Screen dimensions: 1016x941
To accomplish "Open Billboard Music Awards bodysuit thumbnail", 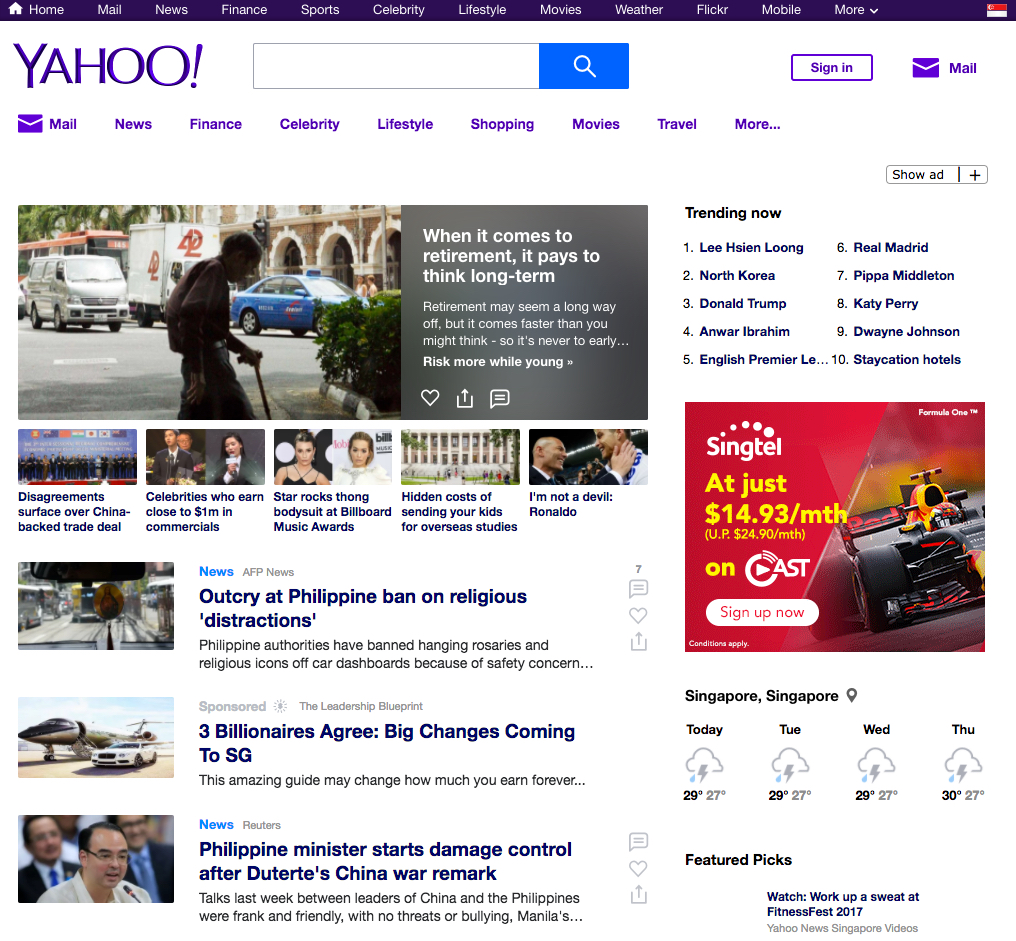I will 332,457.
